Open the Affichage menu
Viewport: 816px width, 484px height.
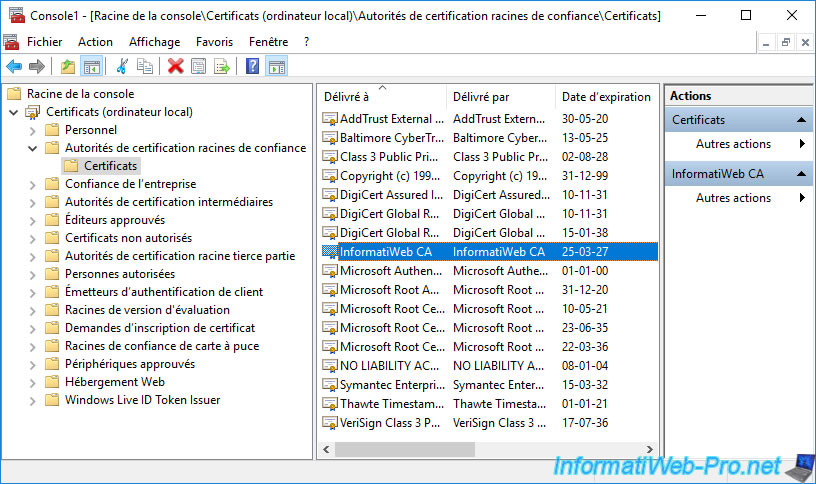(155, 42)
